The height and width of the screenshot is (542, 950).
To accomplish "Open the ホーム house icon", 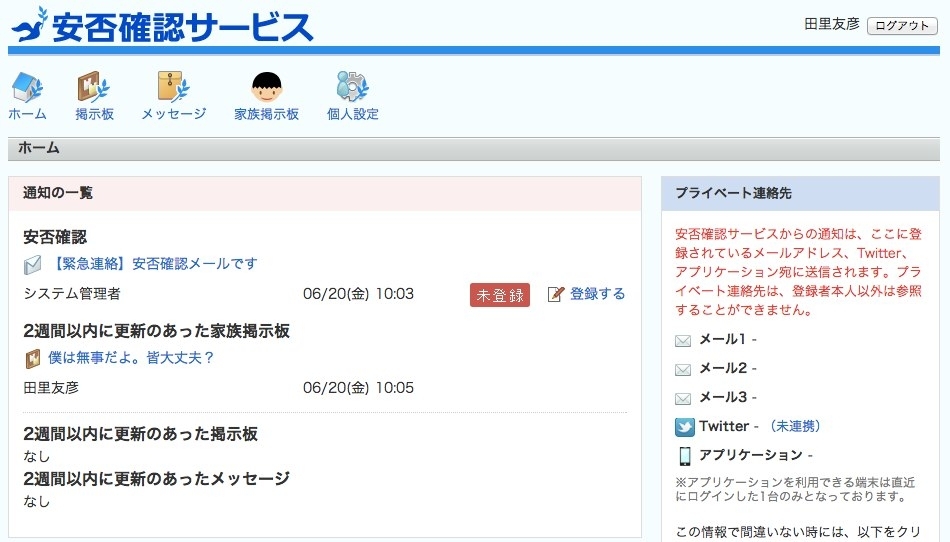I will (x=27, y=87).
